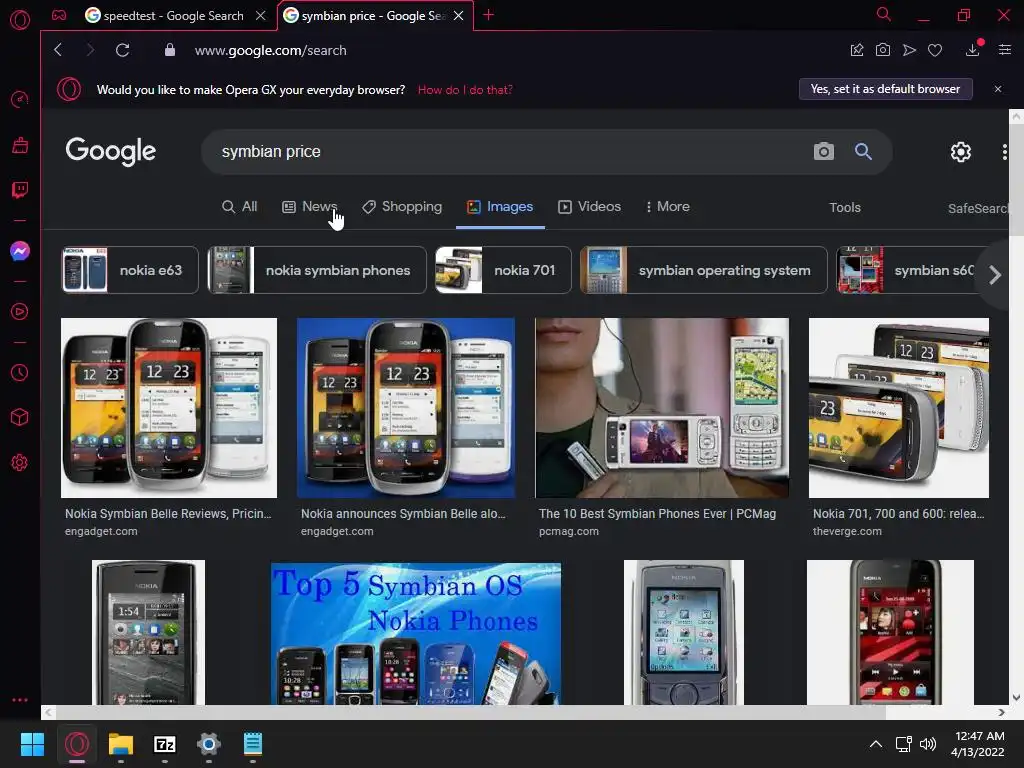Open the Tools filter options
The width and height of the screenshot is (1024, 768).
[x=844, y=208]
